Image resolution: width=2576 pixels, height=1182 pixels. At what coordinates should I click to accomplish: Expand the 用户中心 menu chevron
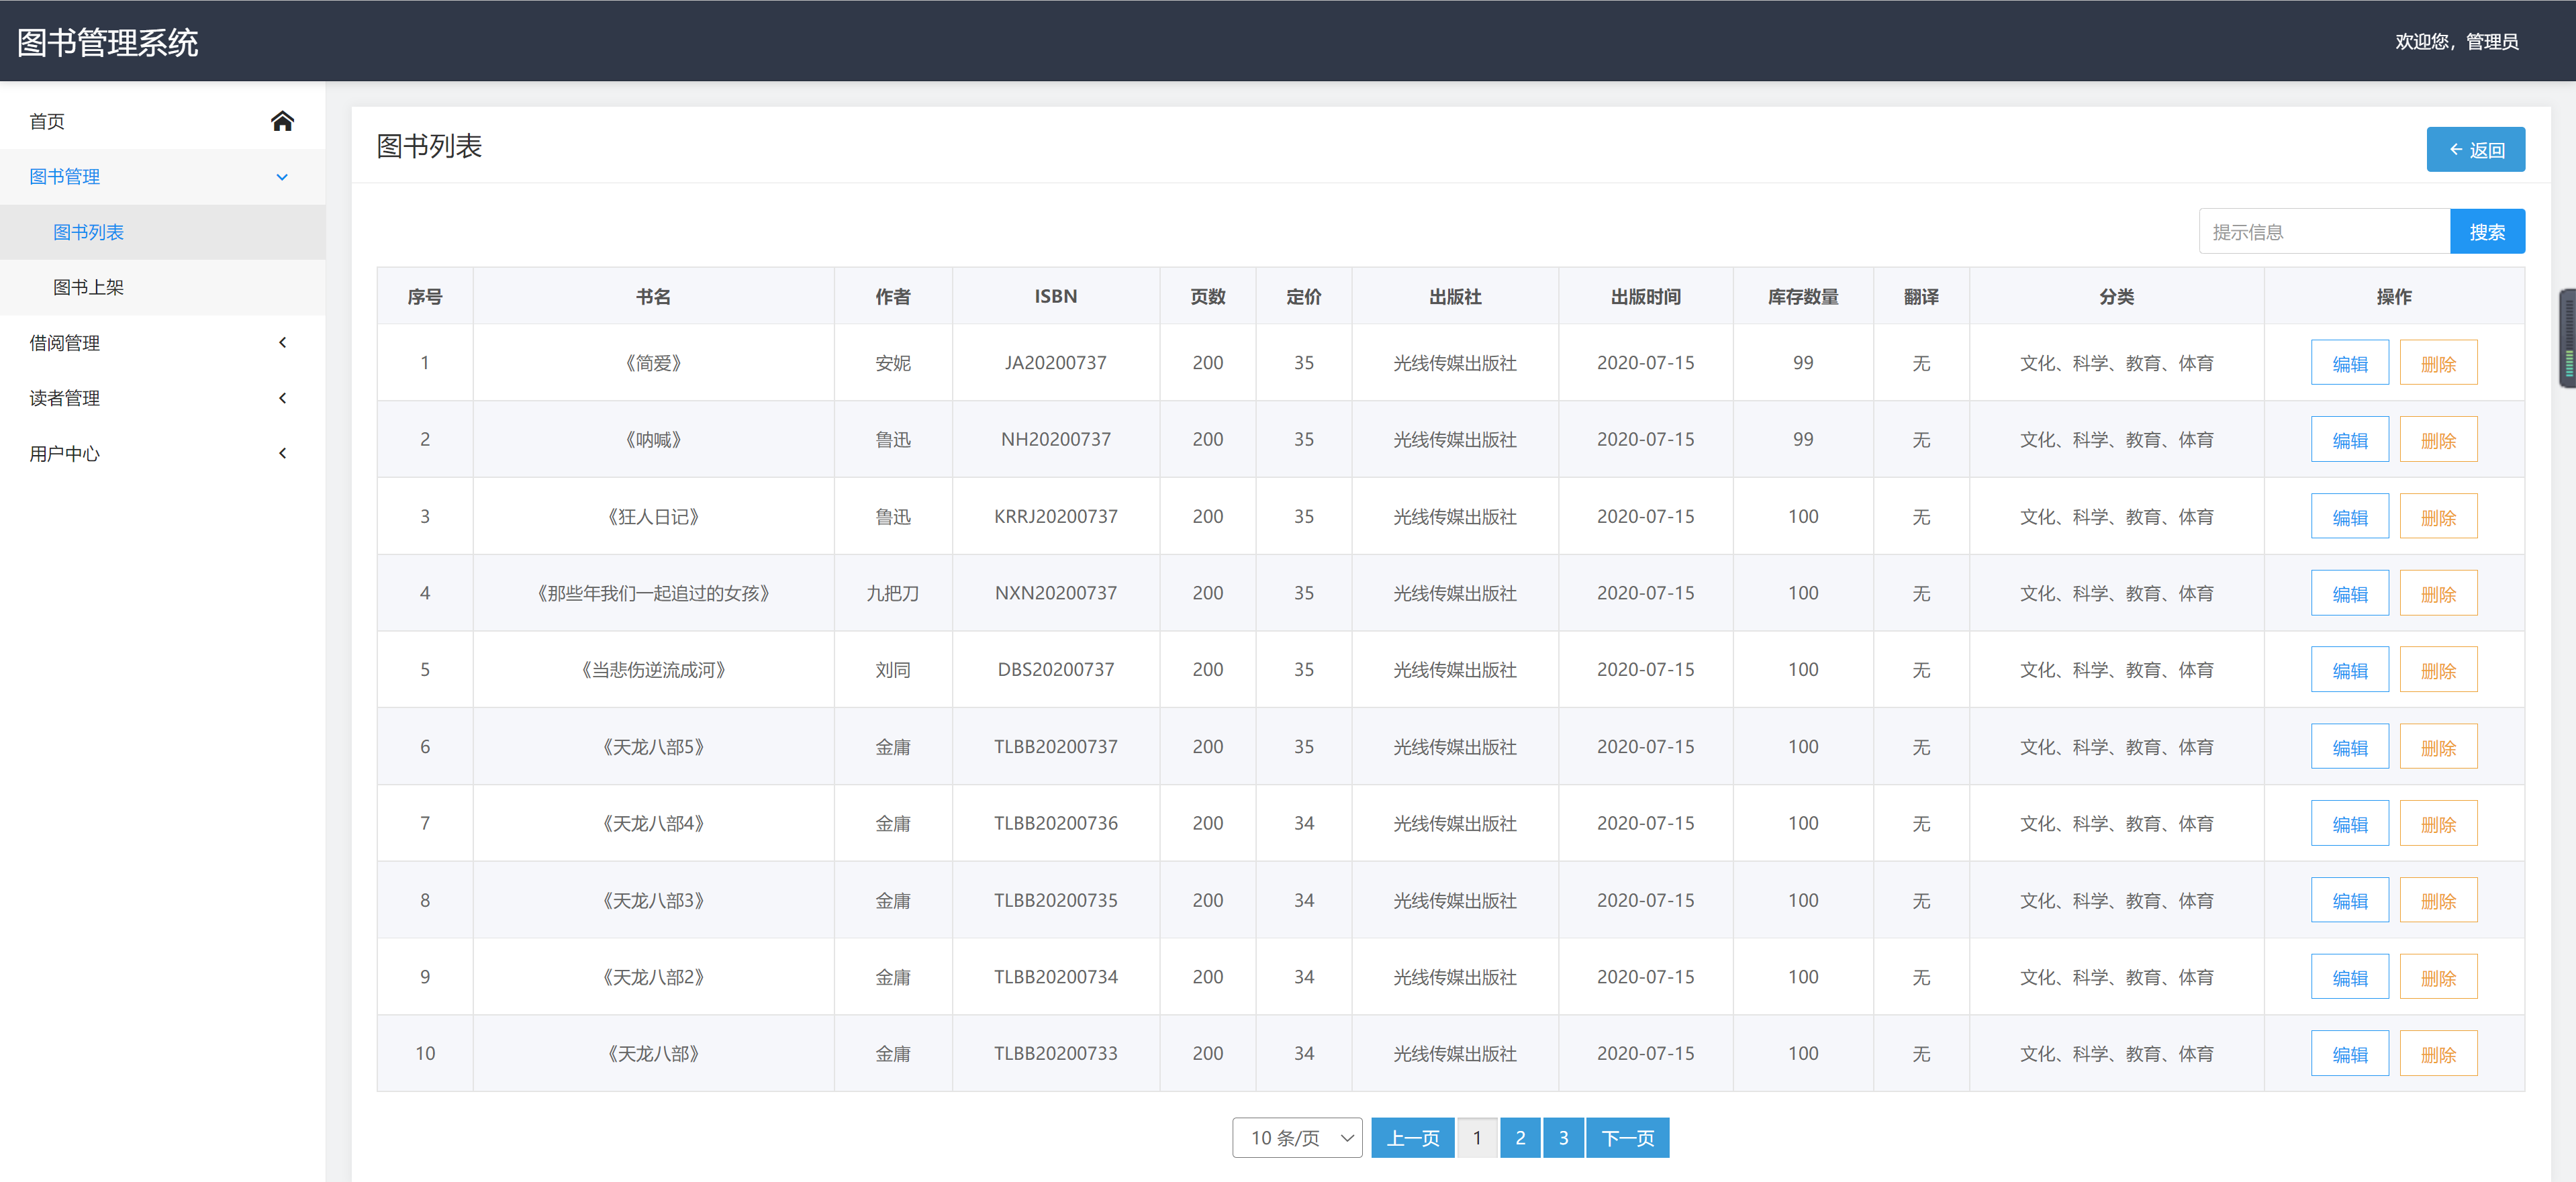click(282, 453)
